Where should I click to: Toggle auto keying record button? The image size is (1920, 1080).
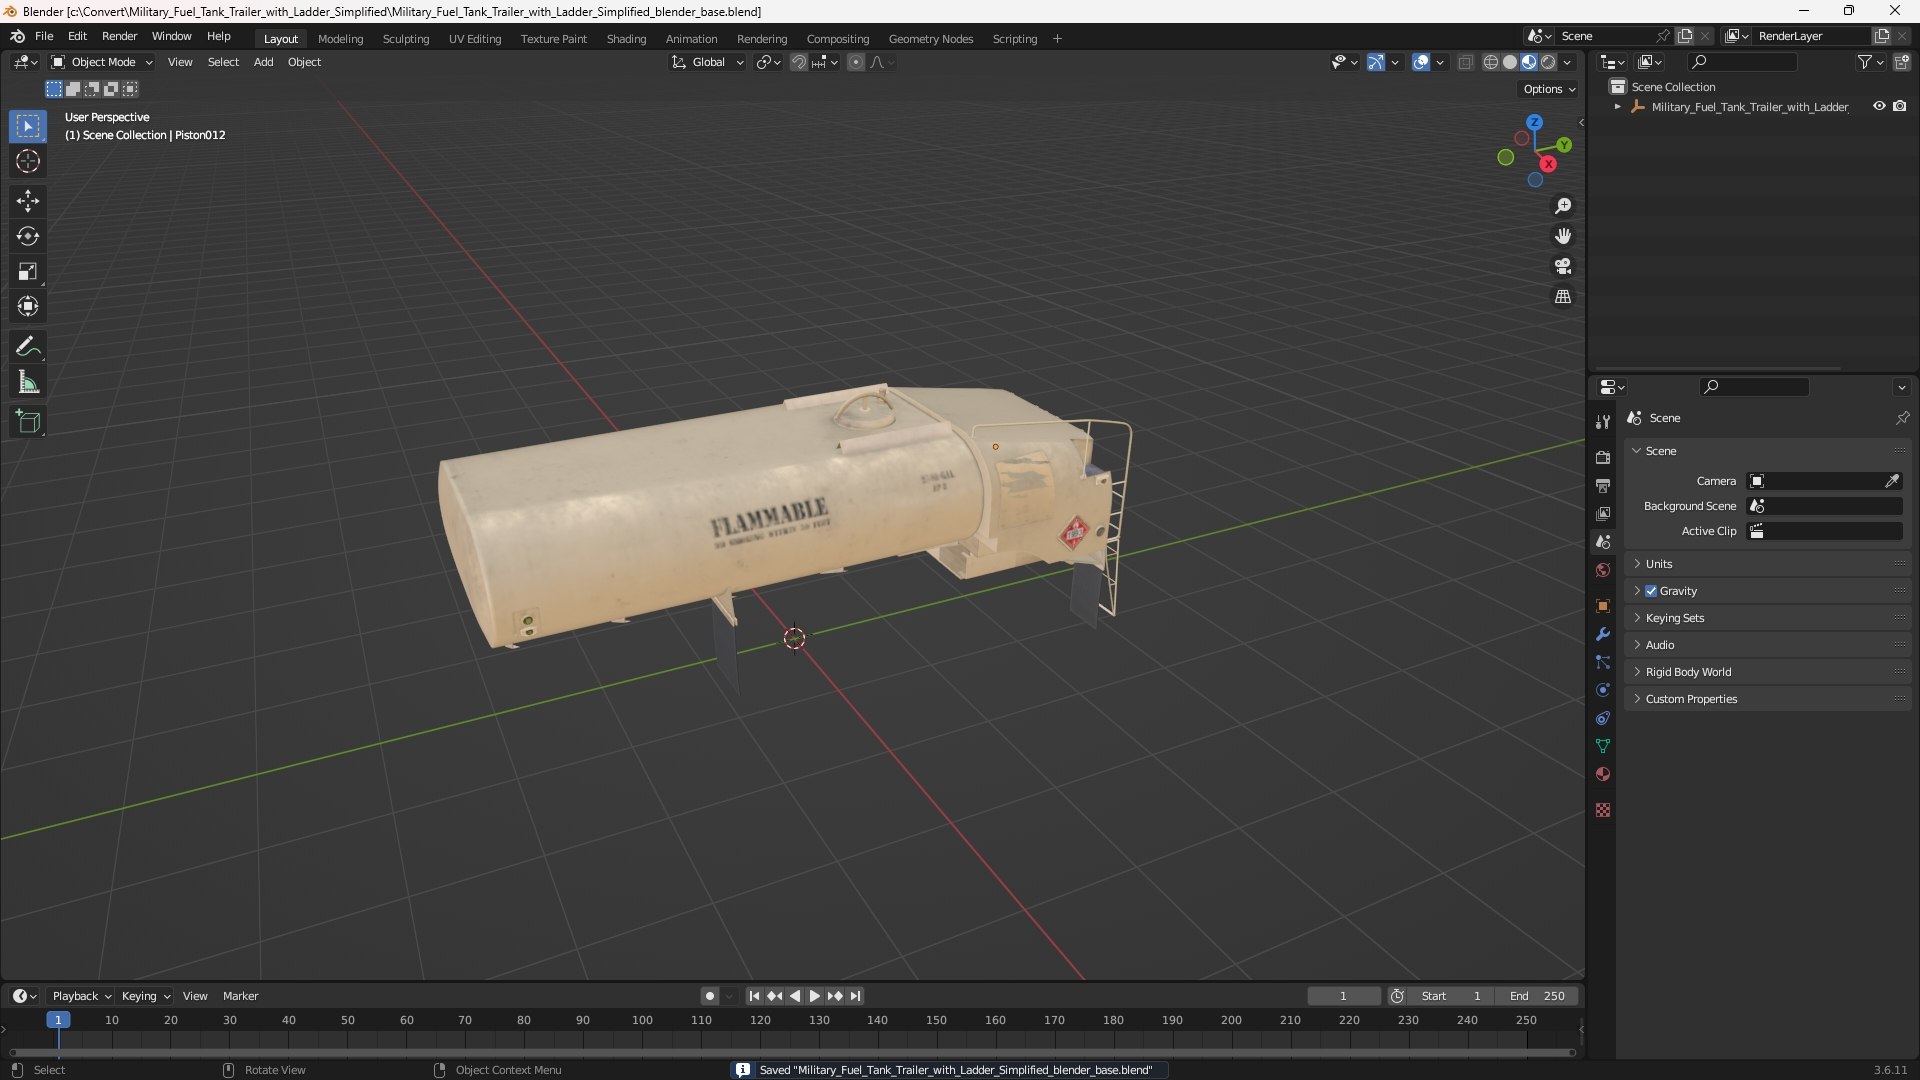[710, 996]
